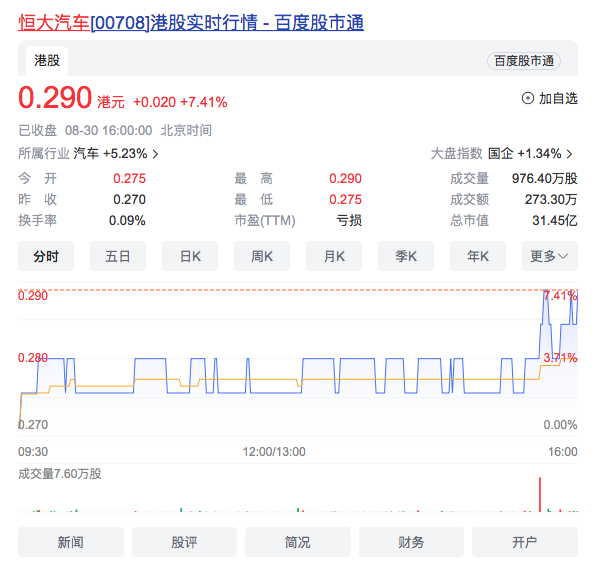Click the 0.280 price axis label
The height and width of the screenshot is (565, 600).
pos(33,358)
